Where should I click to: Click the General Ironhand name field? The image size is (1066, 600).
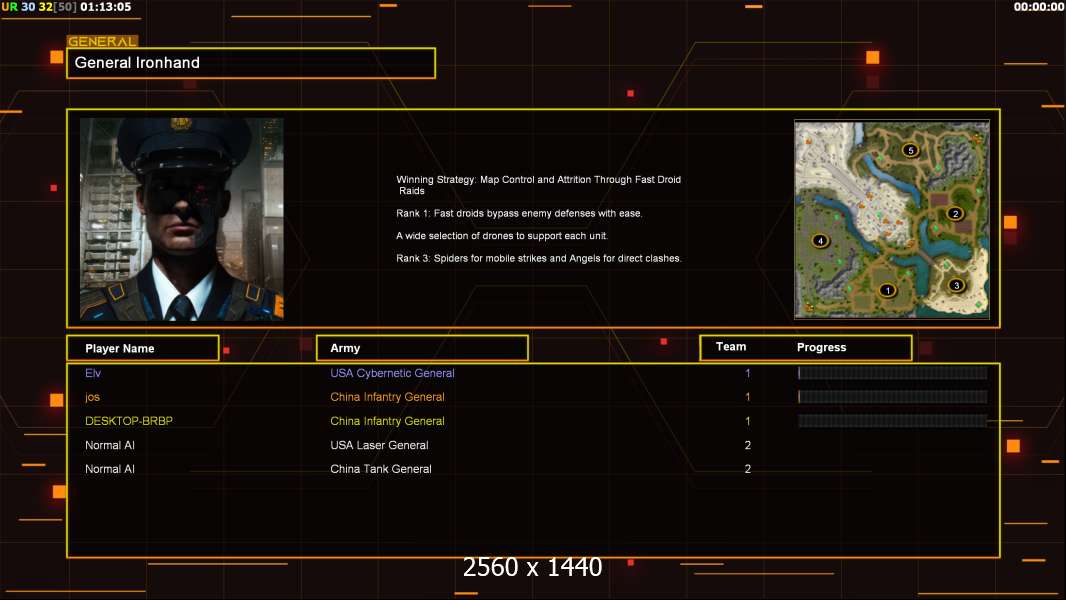[251, 63]
